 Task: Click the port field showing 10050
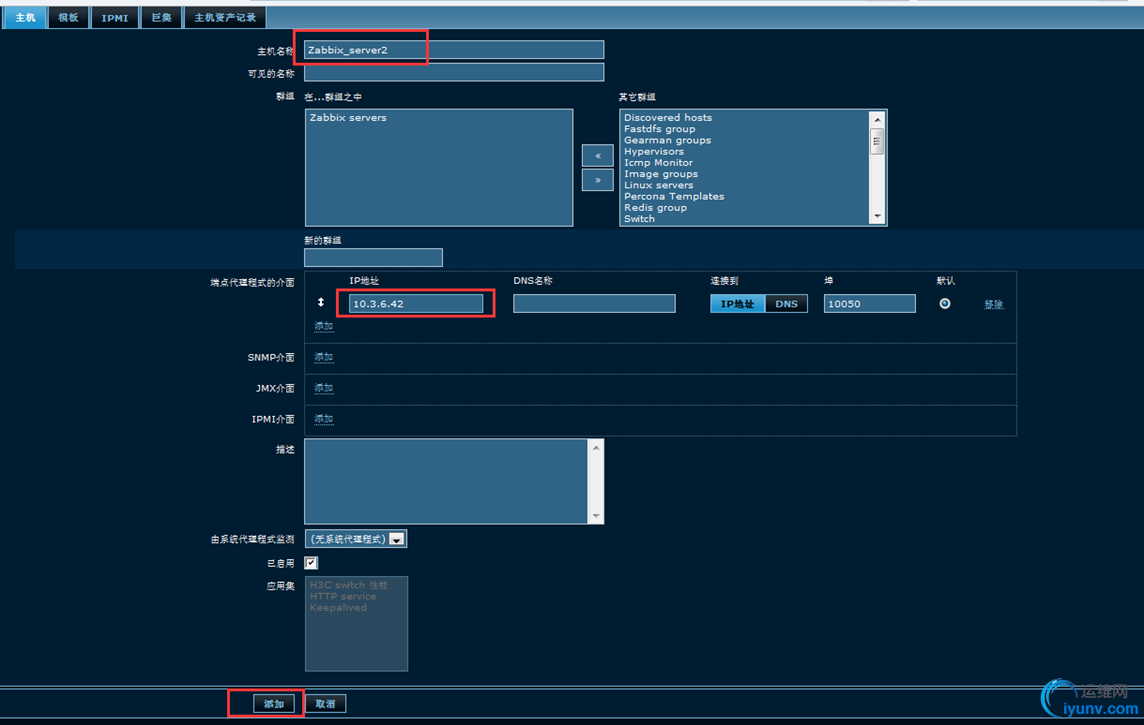click(x=870, y=303)
